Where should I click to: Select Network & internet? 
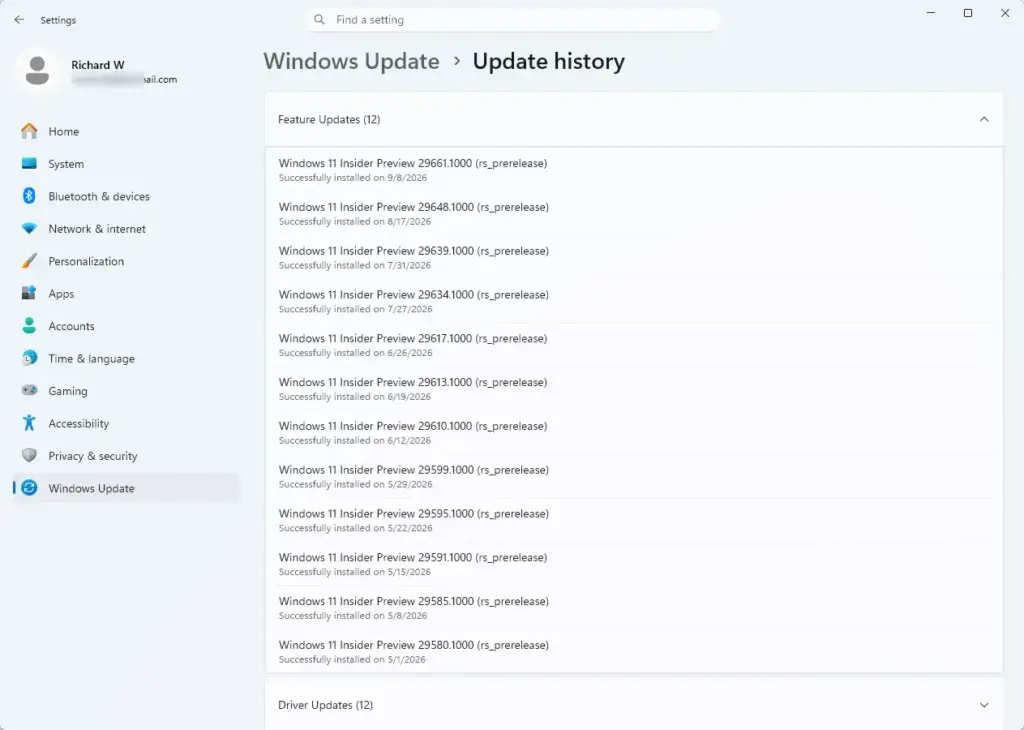point(127,229)
